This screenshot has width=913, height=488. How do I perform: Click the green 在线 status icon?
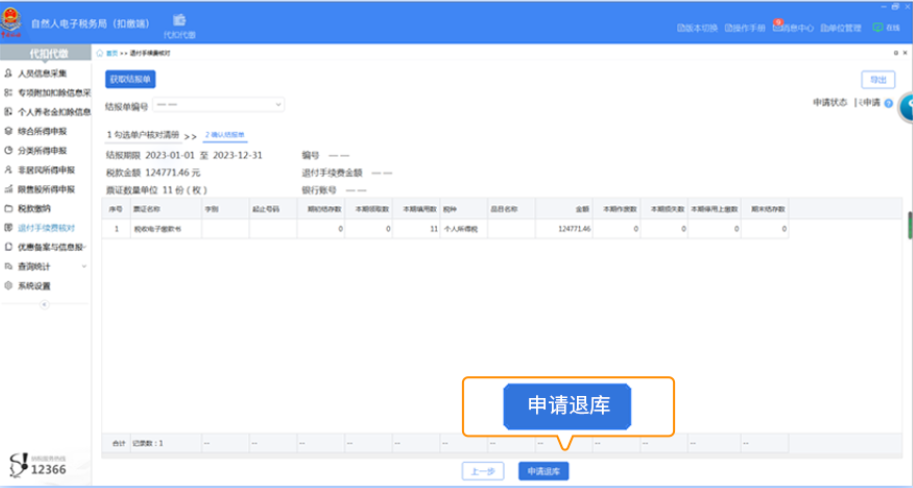[x=877, y=27]
